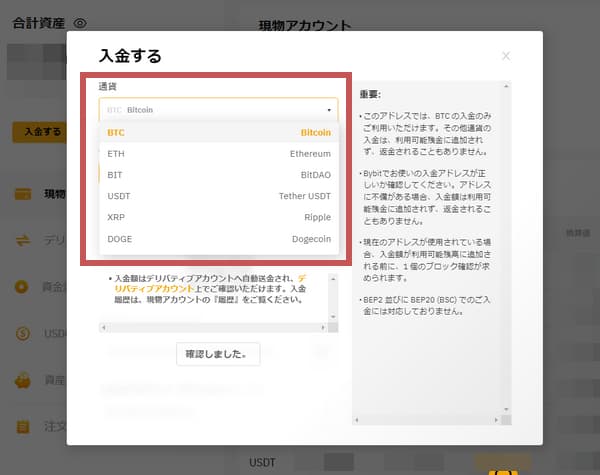600x475 pixels.
Task: Click 重要 panel scroll up arrow
Action: [506, 87]
